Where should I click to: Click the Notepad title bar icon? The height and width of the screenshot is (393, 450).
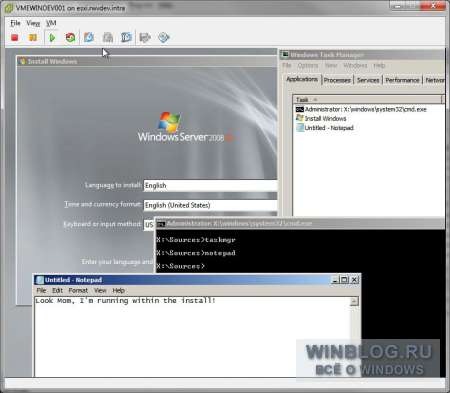click(x=40, y=280)
